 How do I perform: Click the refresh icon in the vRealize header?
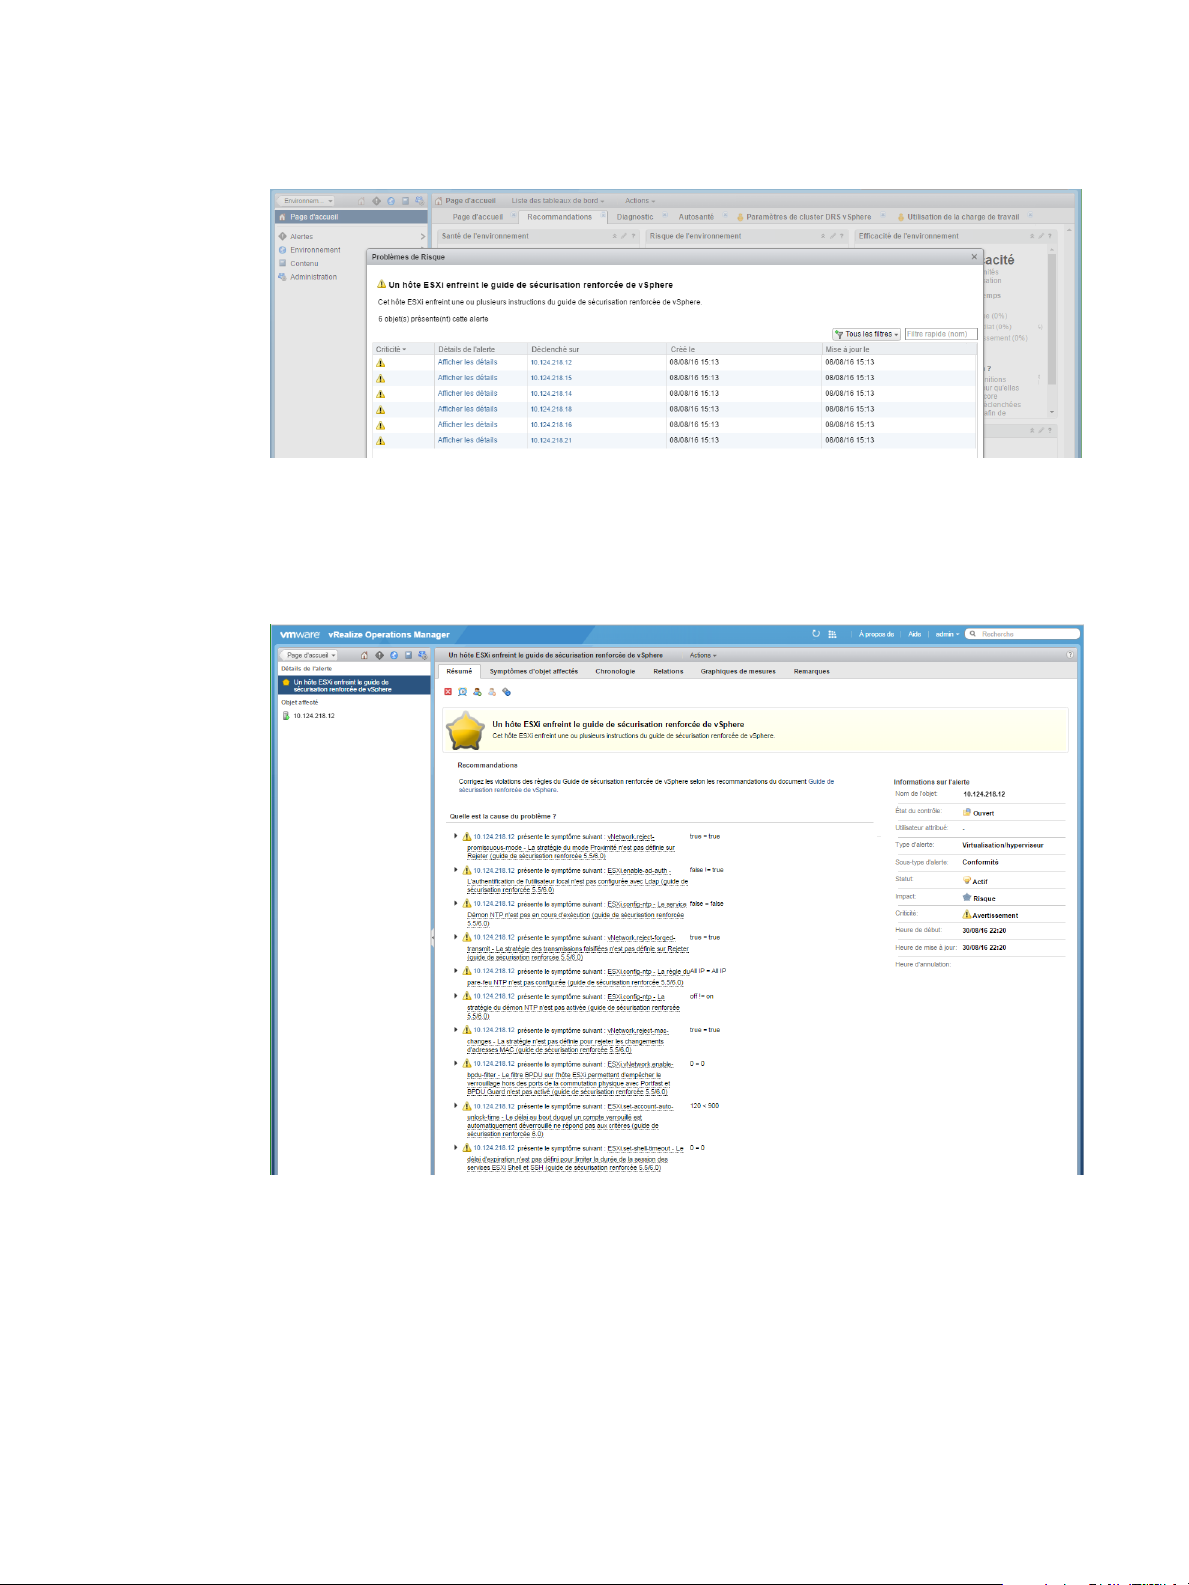[816, 634]
